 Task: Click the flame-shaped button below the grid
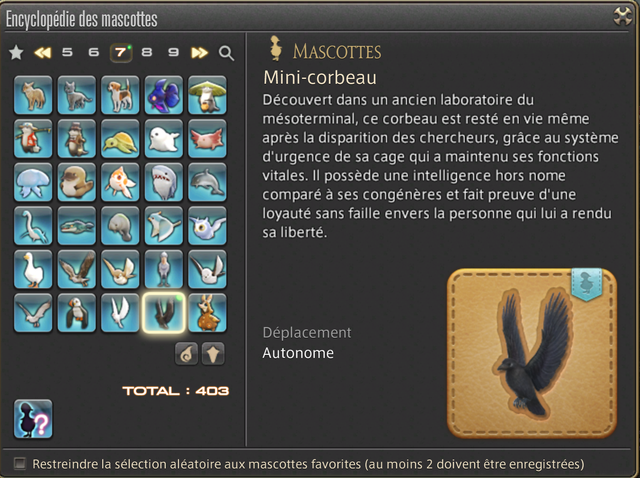coord(187,353)
